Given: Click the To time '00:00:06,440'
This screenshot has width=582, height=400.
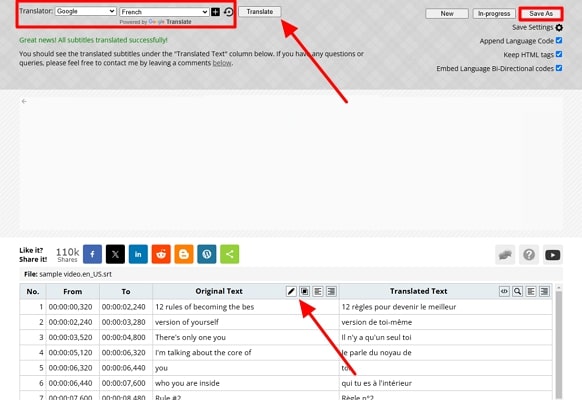Looking at the screenshot, I should (124, 368).
